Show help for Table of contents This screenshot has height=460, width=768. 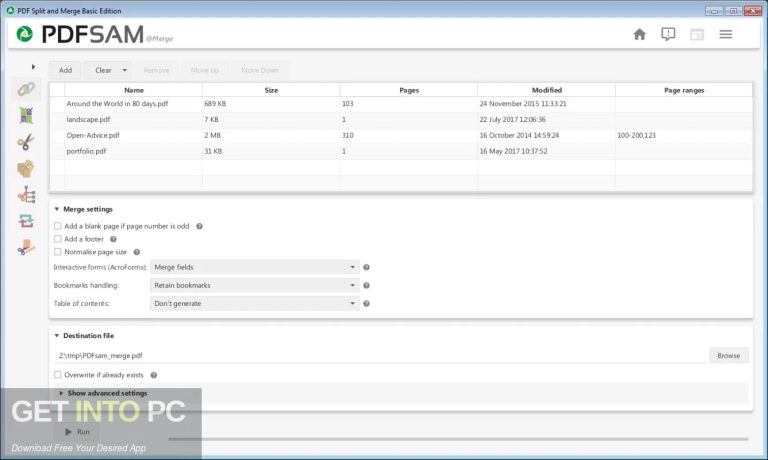[x=366, y=304]
